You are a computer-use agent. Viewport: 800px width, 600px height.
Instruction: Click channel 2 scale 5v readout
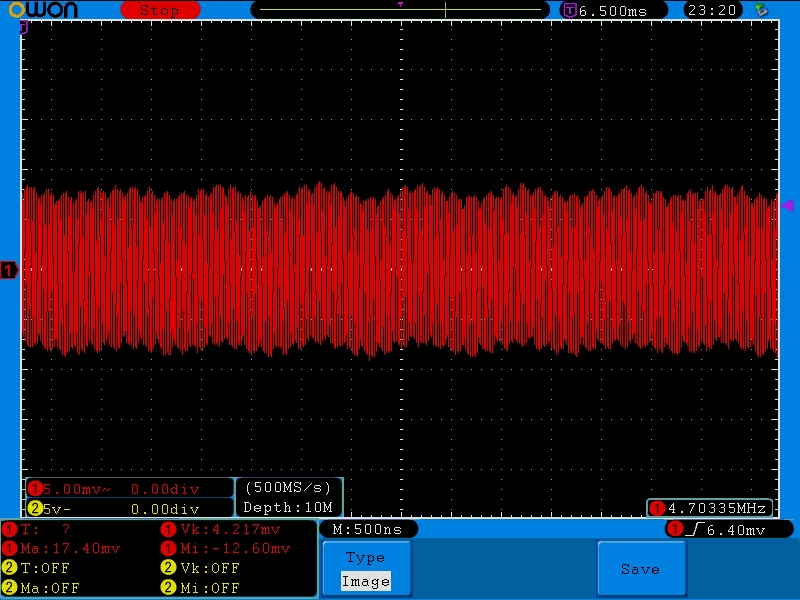click(57, 509)
